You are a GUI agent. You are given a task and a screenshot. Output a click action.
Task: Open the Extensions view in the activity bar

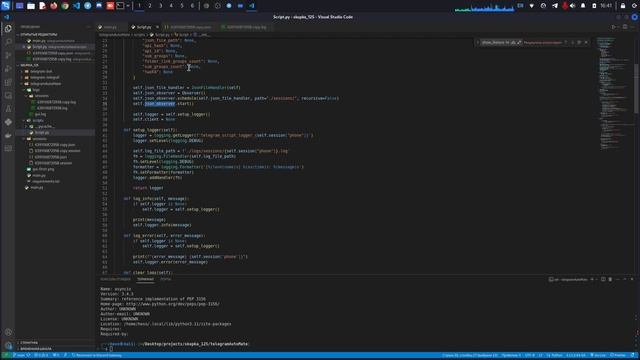[x=8, y=82]
